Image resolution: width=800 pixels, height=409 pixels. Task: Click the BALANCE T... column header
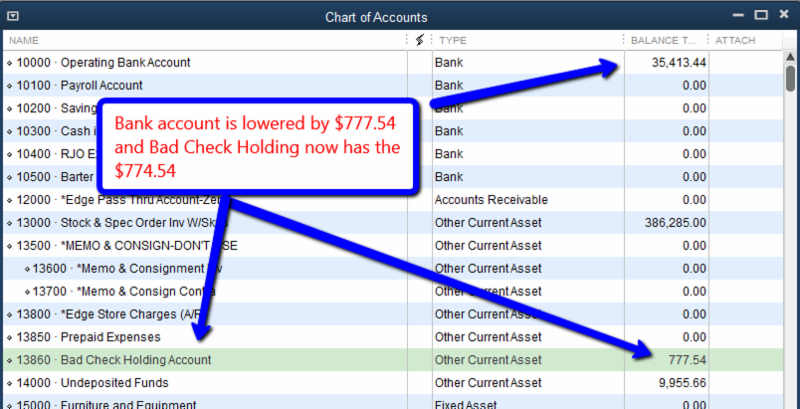pyautogui.click(x=663, y=40)
